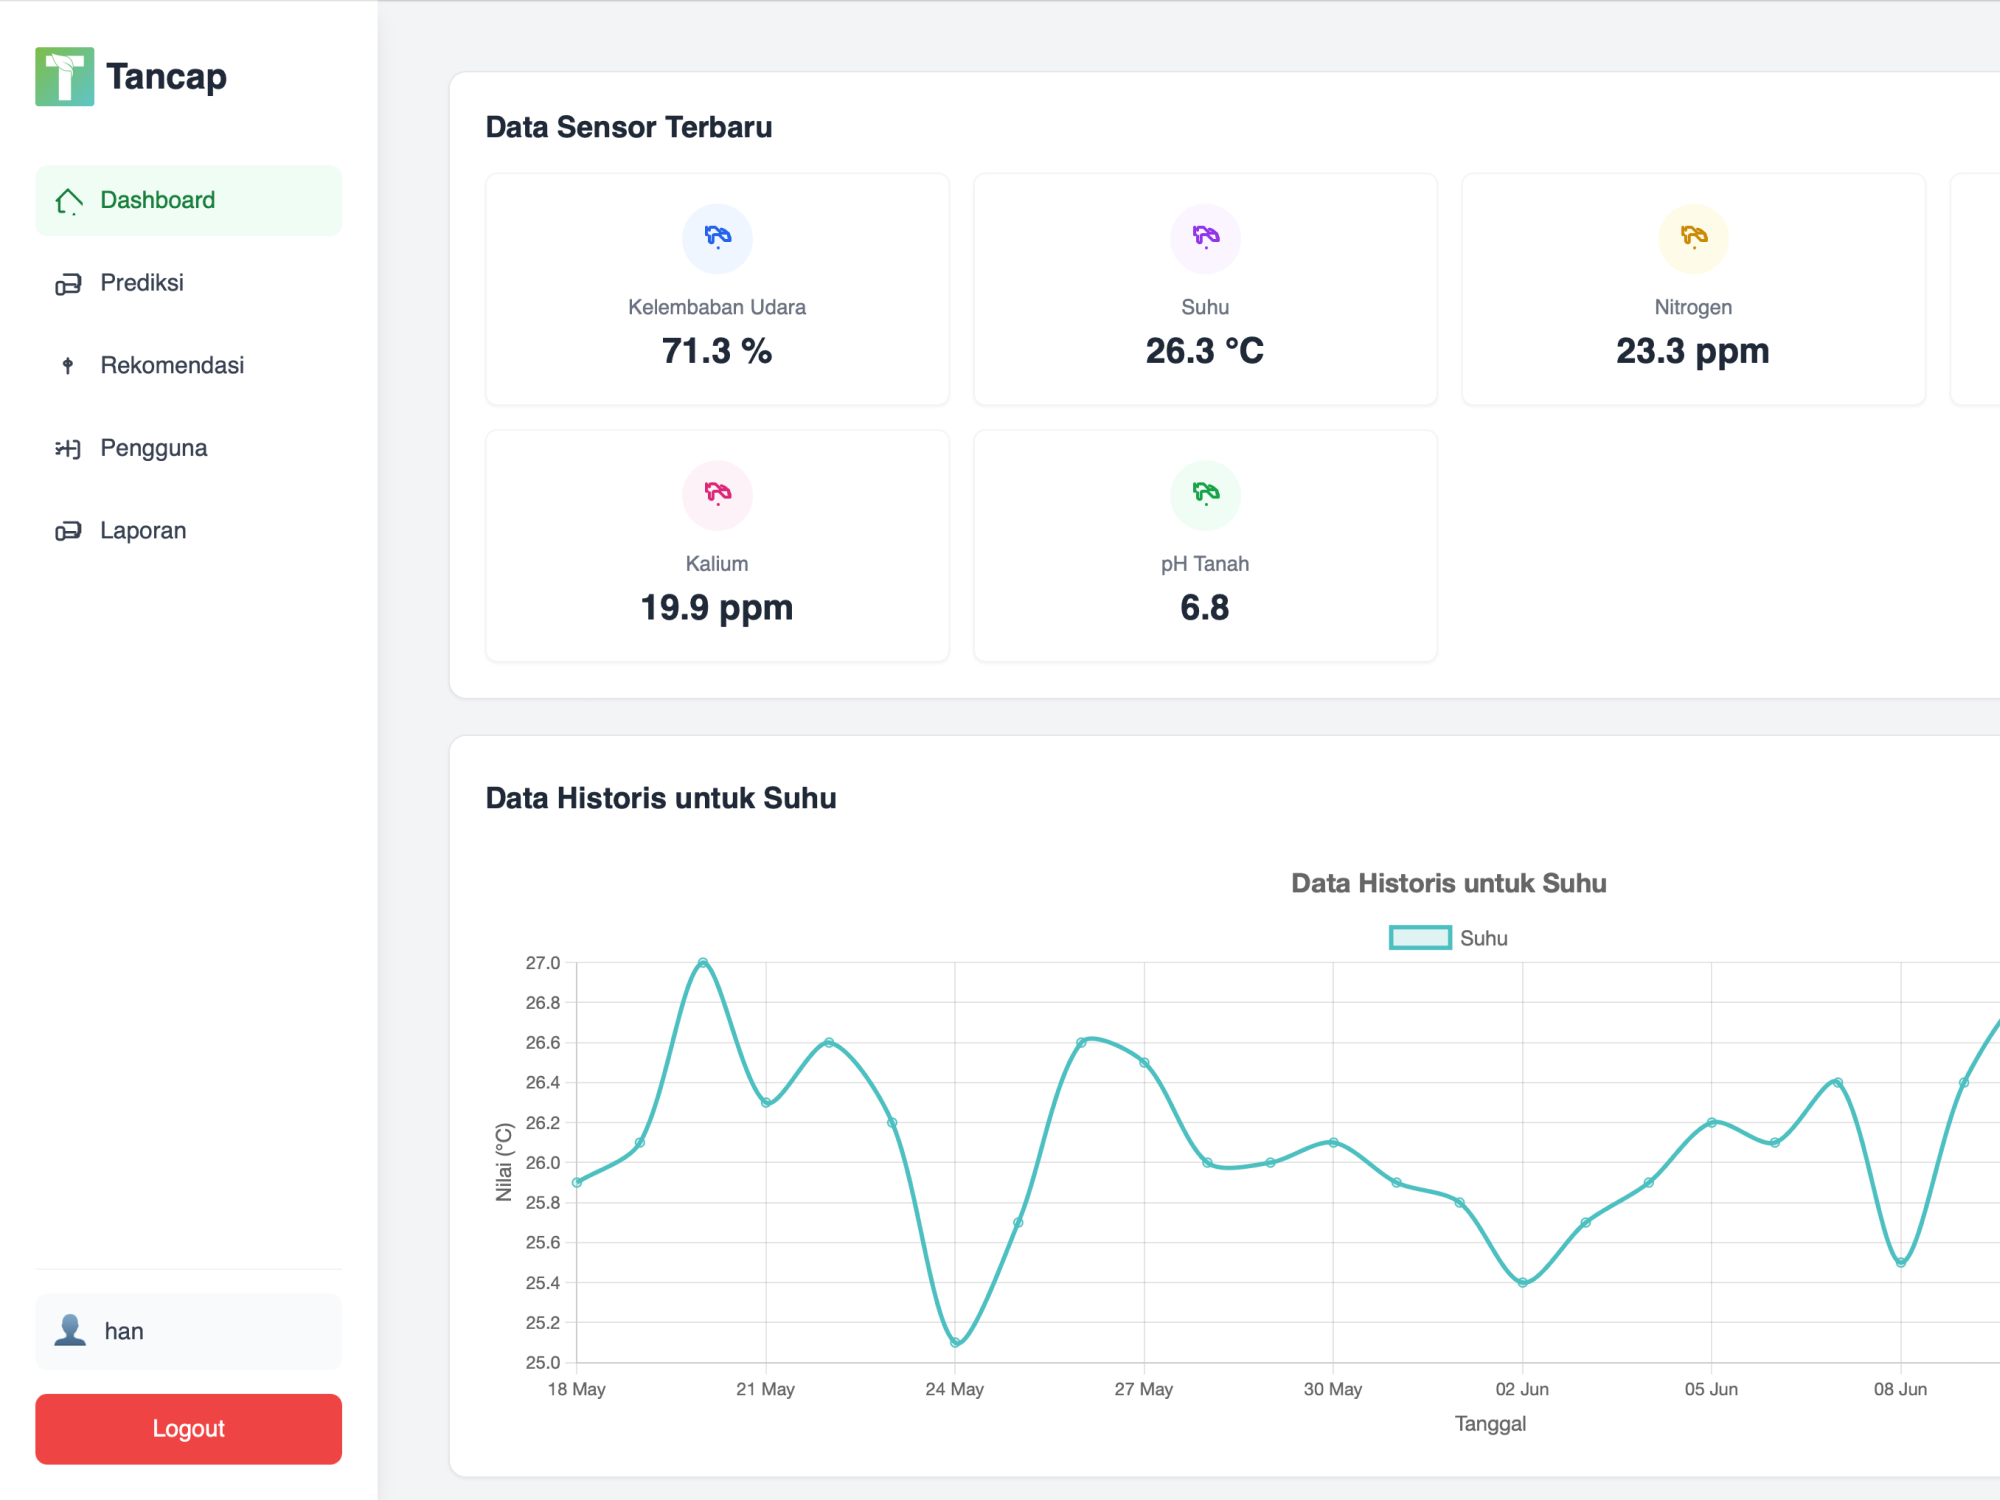
Task: Click the 25.5 data point at 08 Jun
Action: click(x=1901, y=1263)
